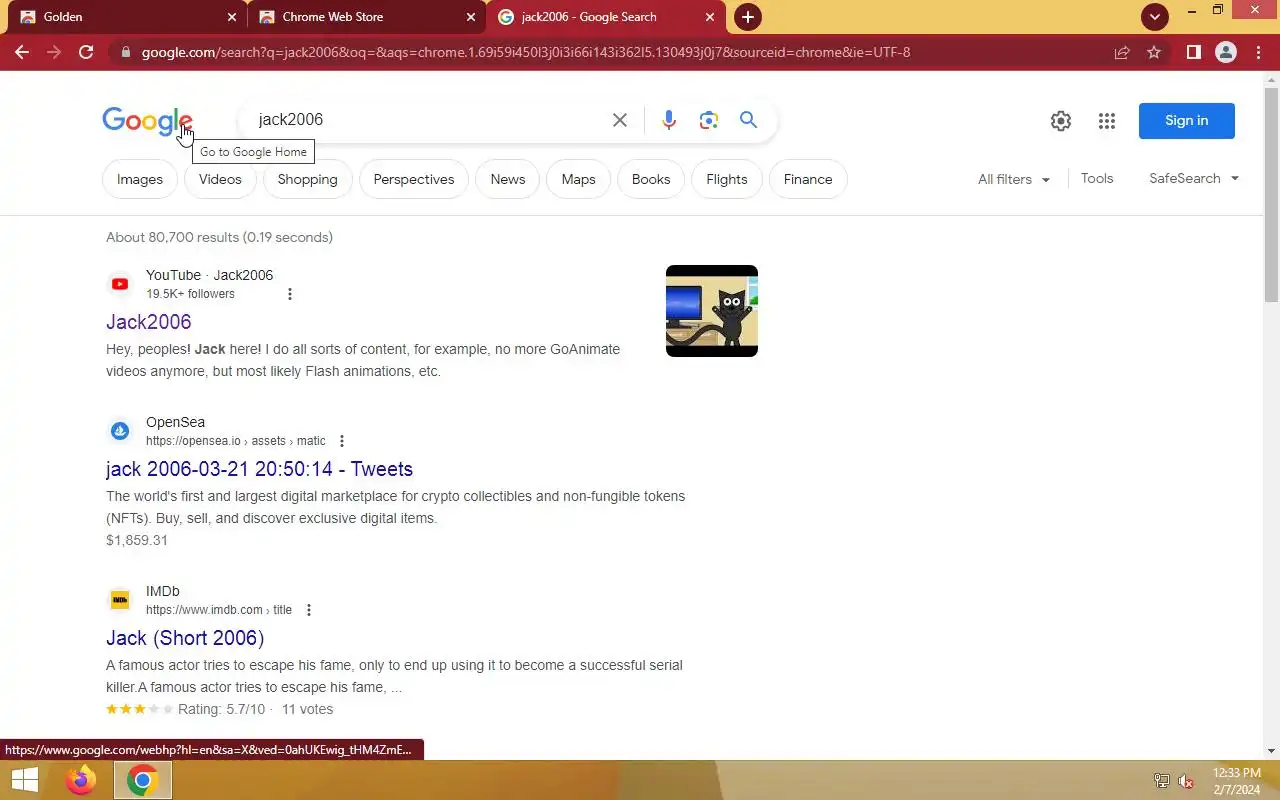Open the SafeSearch dropdown

1194,178
